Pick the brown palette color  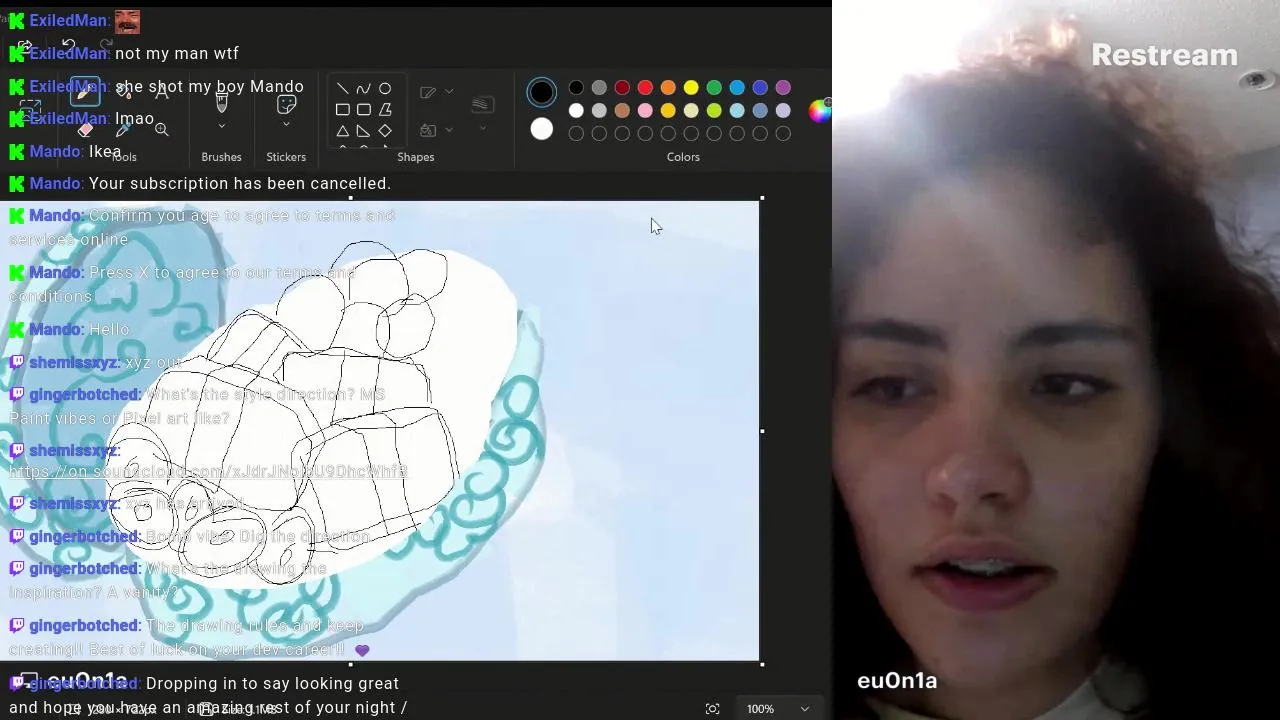tap(622, 111)
